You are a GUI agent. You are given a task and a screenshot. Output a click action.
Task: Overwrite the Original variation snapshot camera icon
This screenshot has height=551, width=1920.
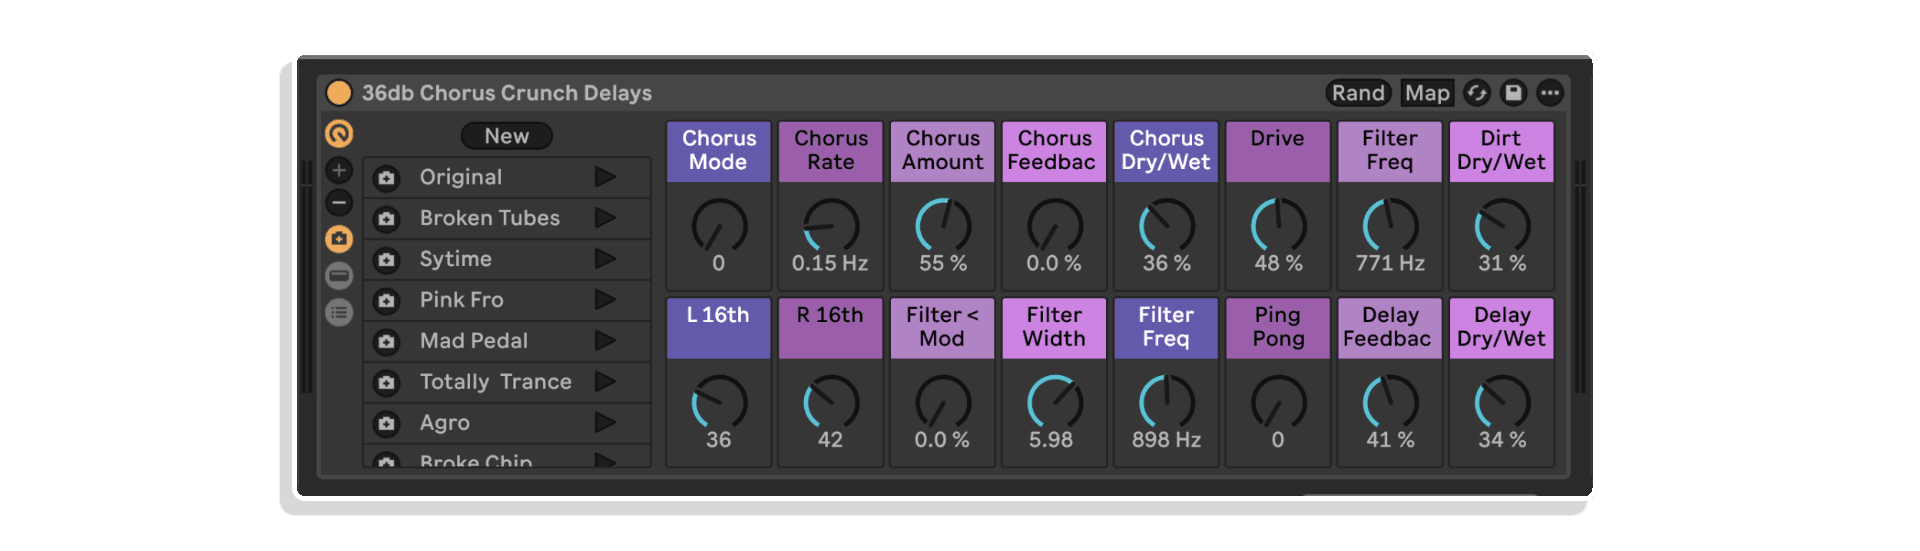point(386,178)
